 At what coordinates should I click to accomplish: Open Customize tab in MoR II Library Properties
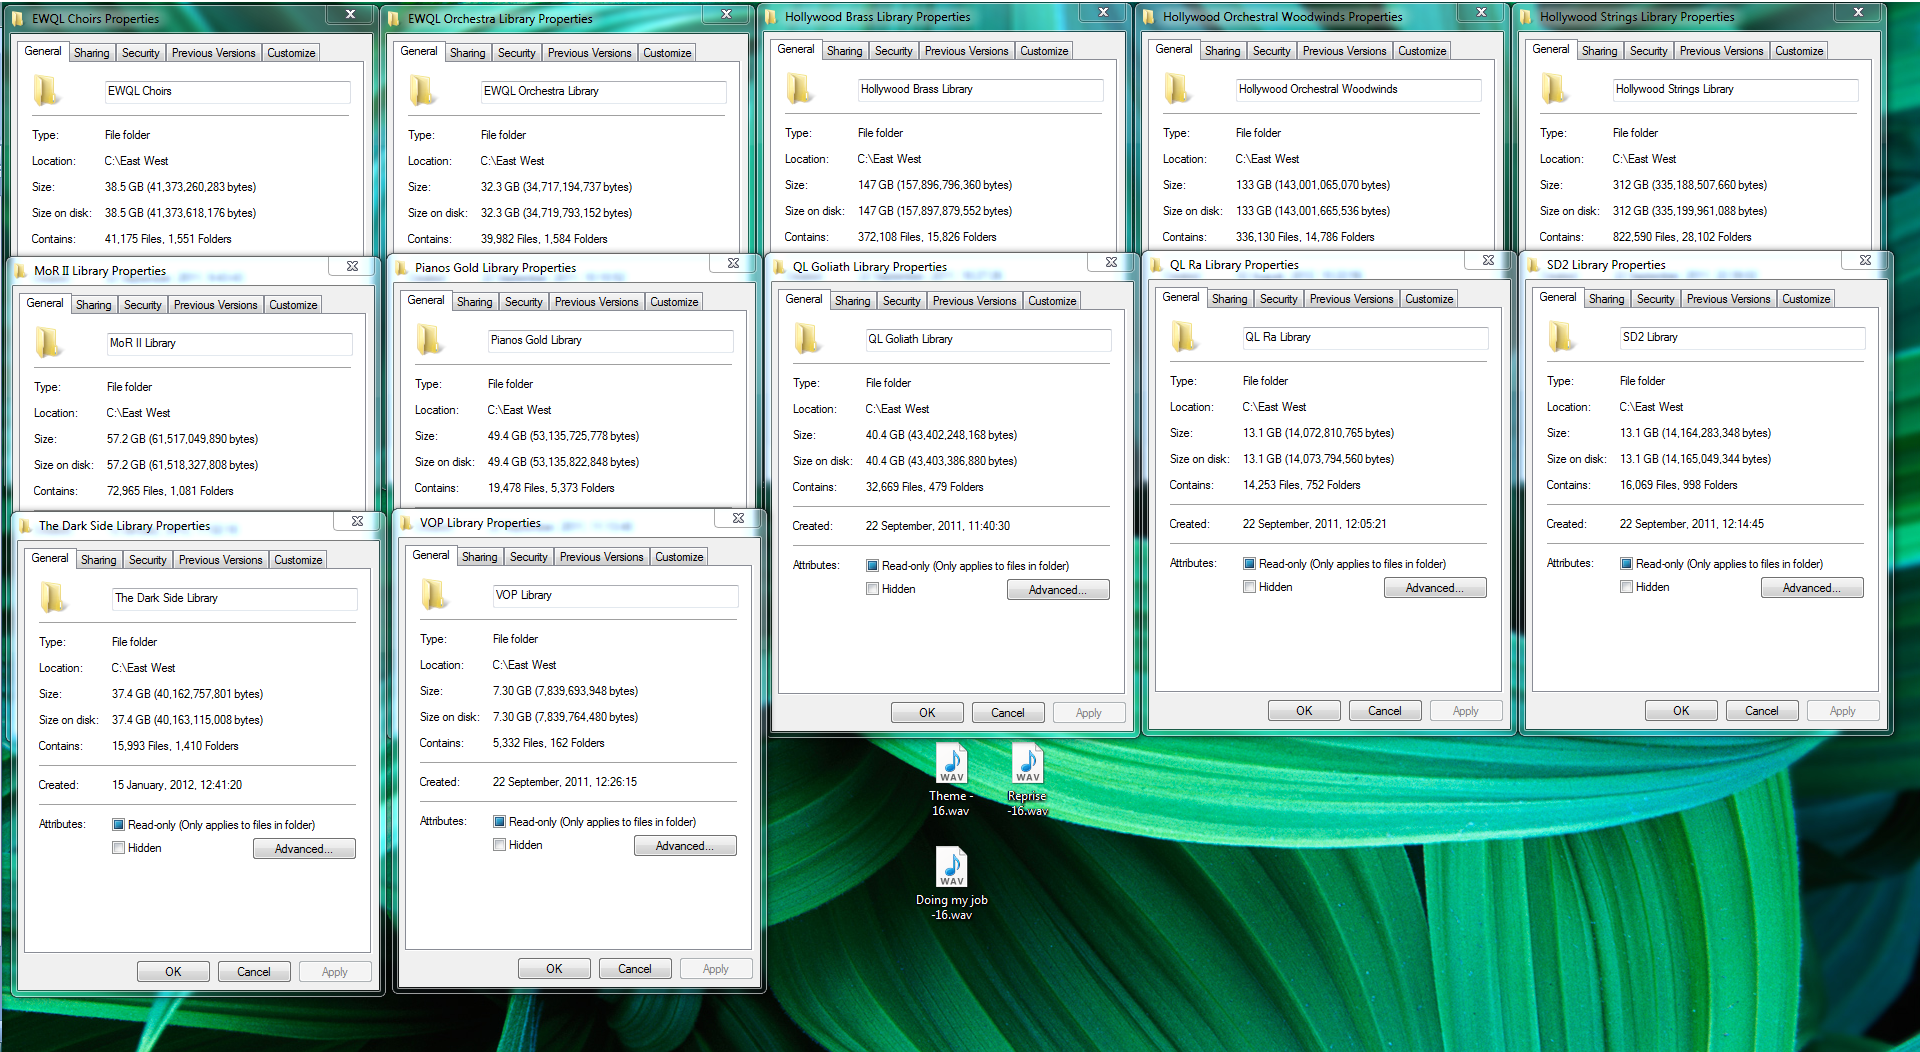point(293,305)
